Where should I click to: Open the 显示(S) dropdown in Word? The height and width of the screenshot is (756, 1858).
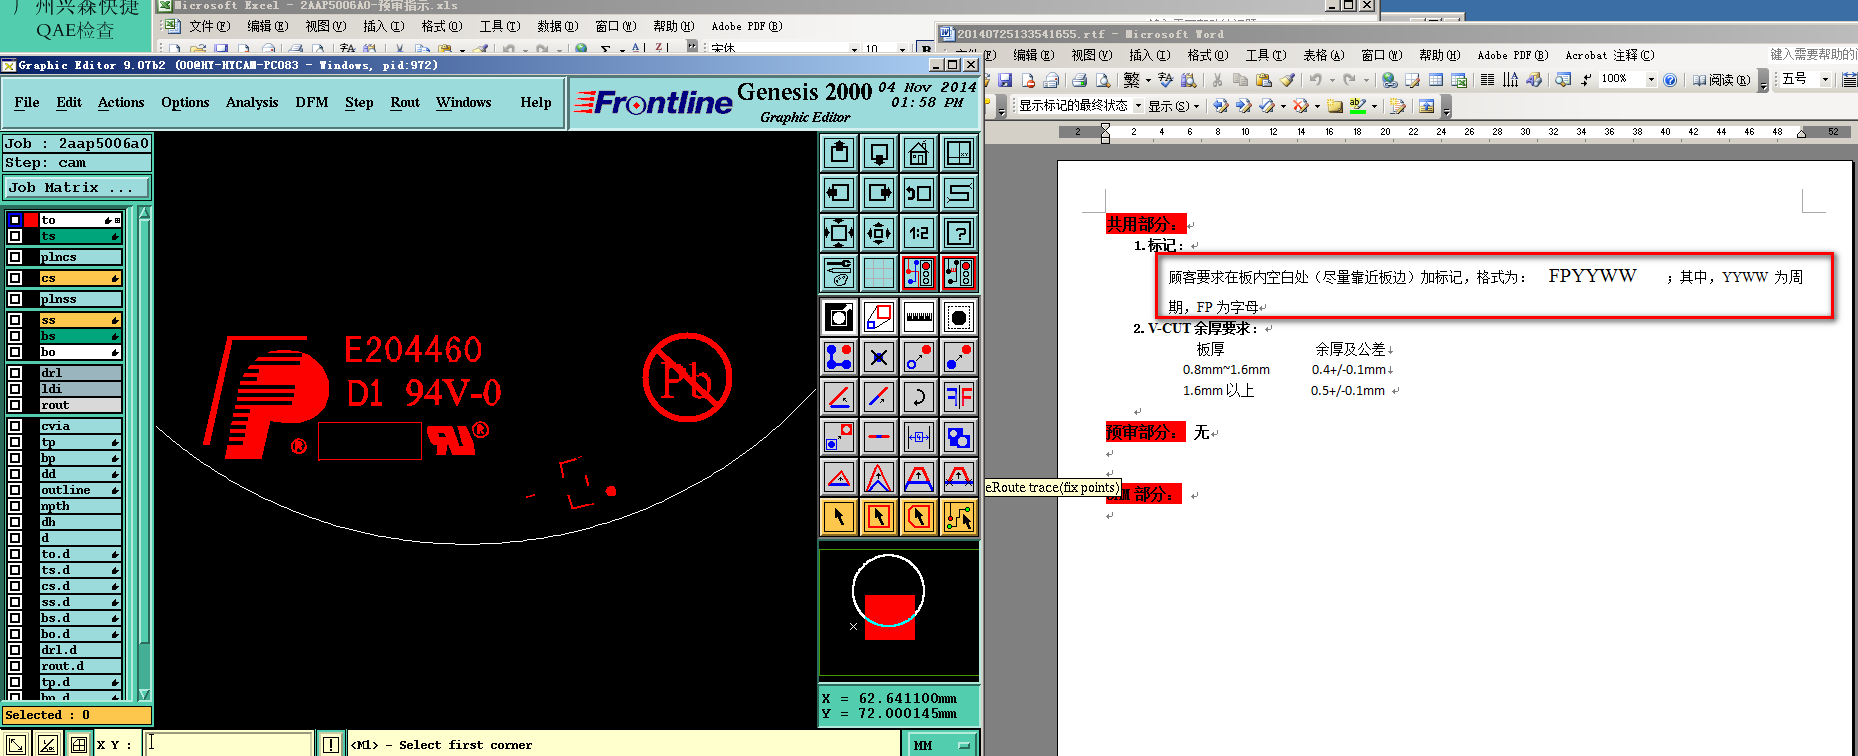1172,106
